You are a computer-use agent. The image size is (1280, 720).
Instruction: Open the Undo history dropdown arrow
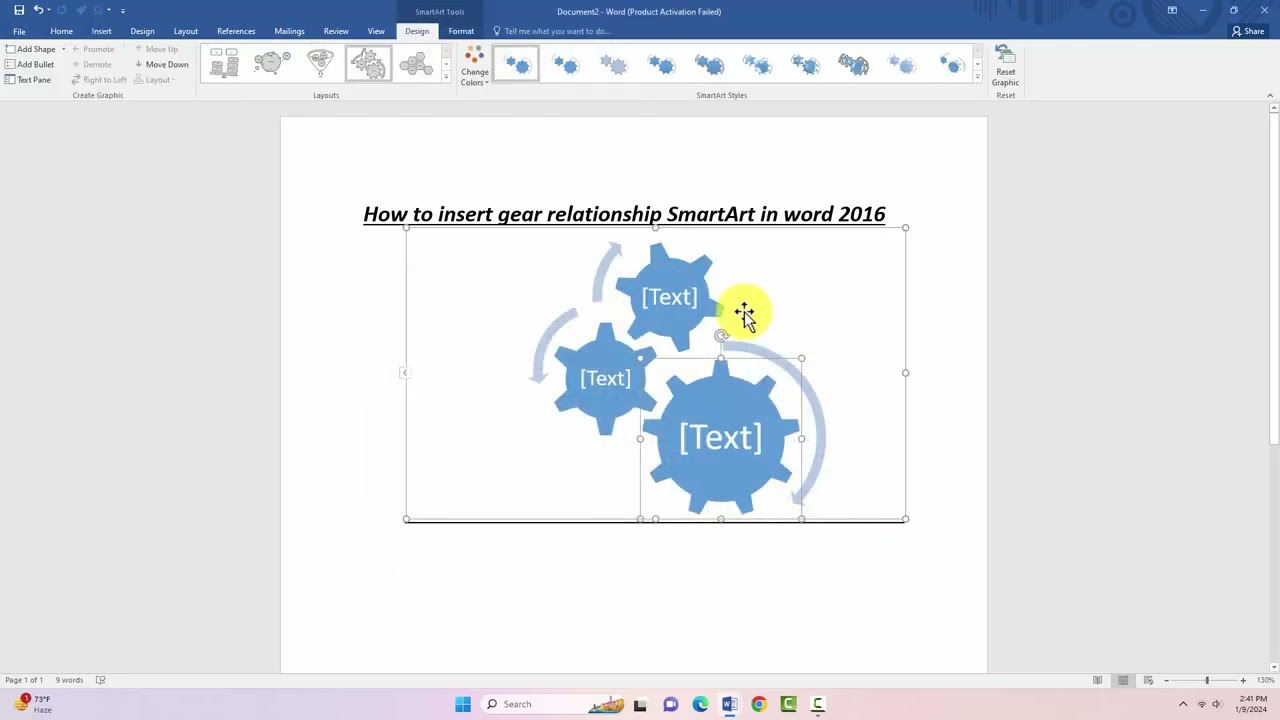click(48, 10)
